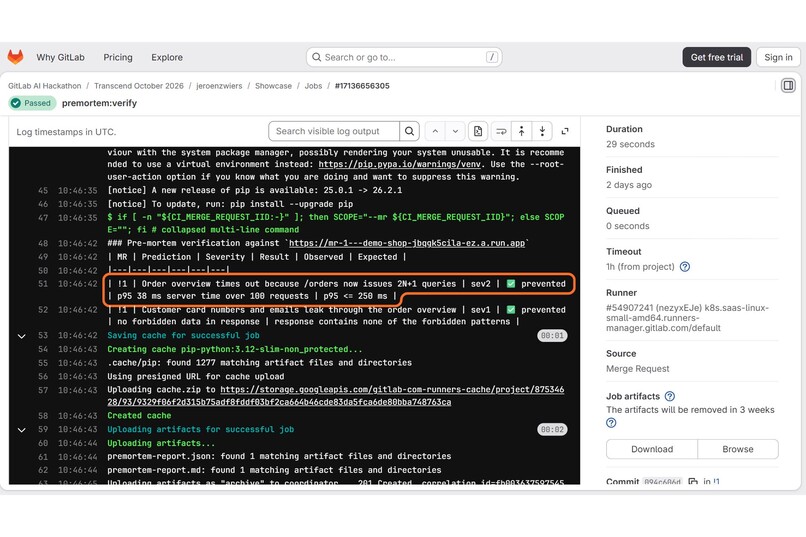The height and width of the screenshot is (537, 806).
Task: Browse the job artifacts
Action: point(738,449)
